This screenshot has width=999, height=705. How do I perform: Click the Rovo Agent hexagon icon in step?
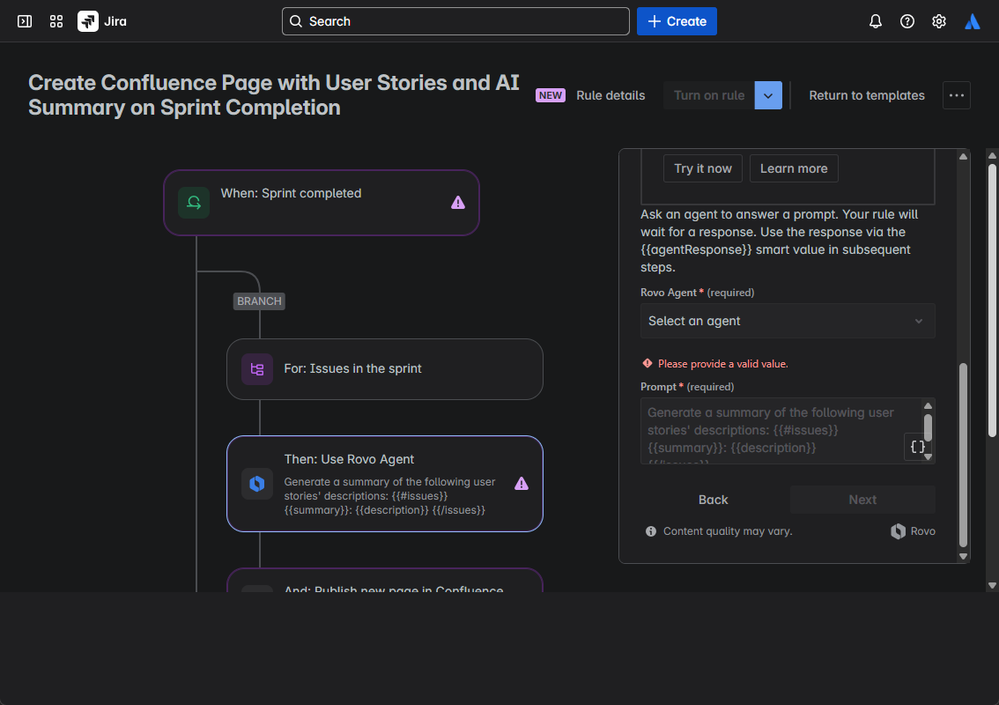[x=257, y=484]
